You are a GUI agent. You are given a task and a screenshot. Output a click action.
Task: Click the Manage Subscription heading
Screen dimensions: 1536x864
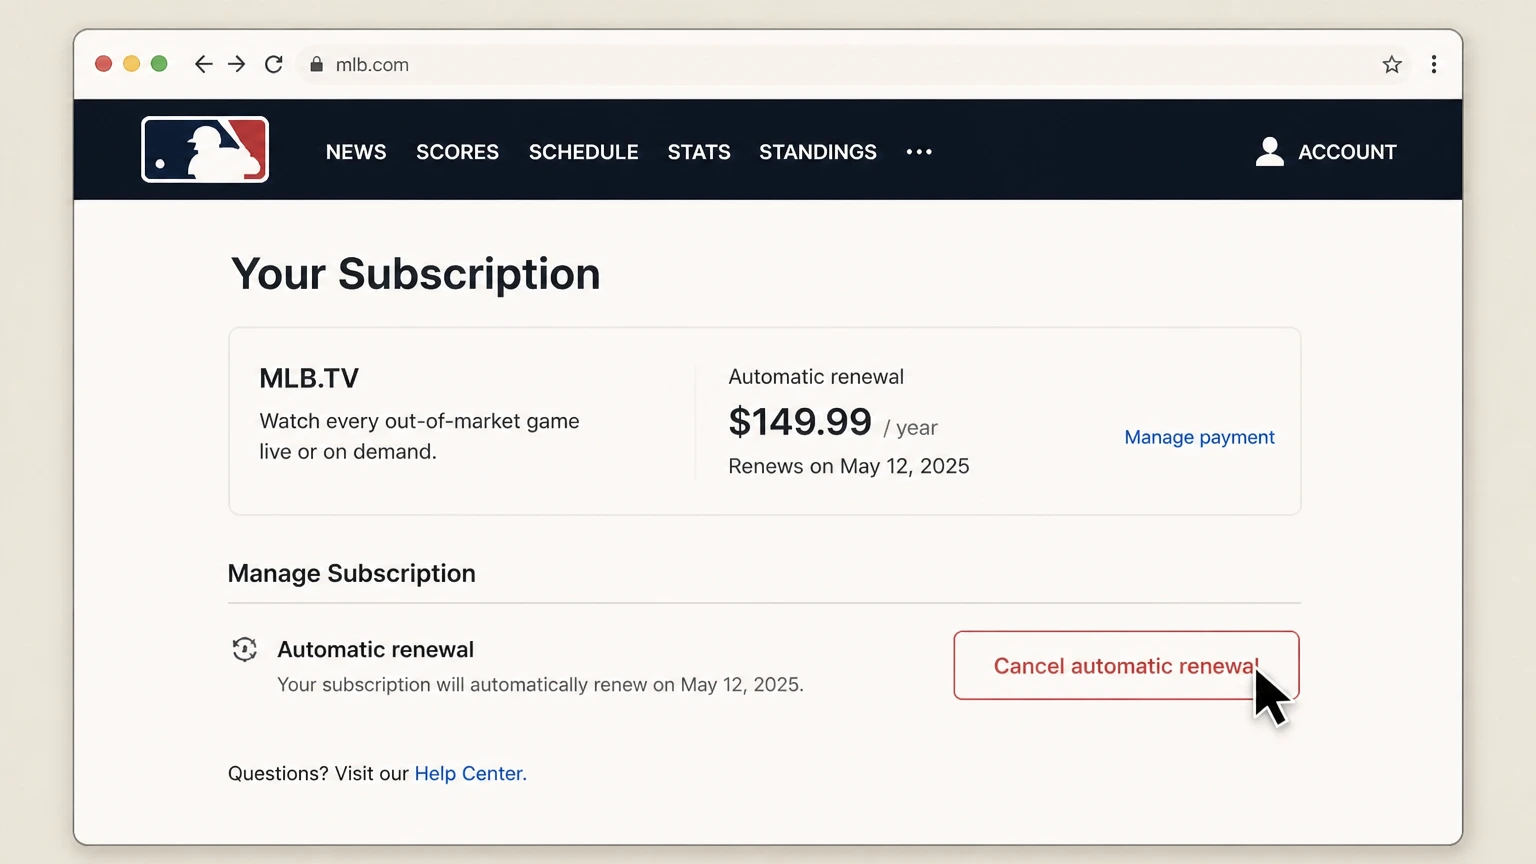pos(351,573)
